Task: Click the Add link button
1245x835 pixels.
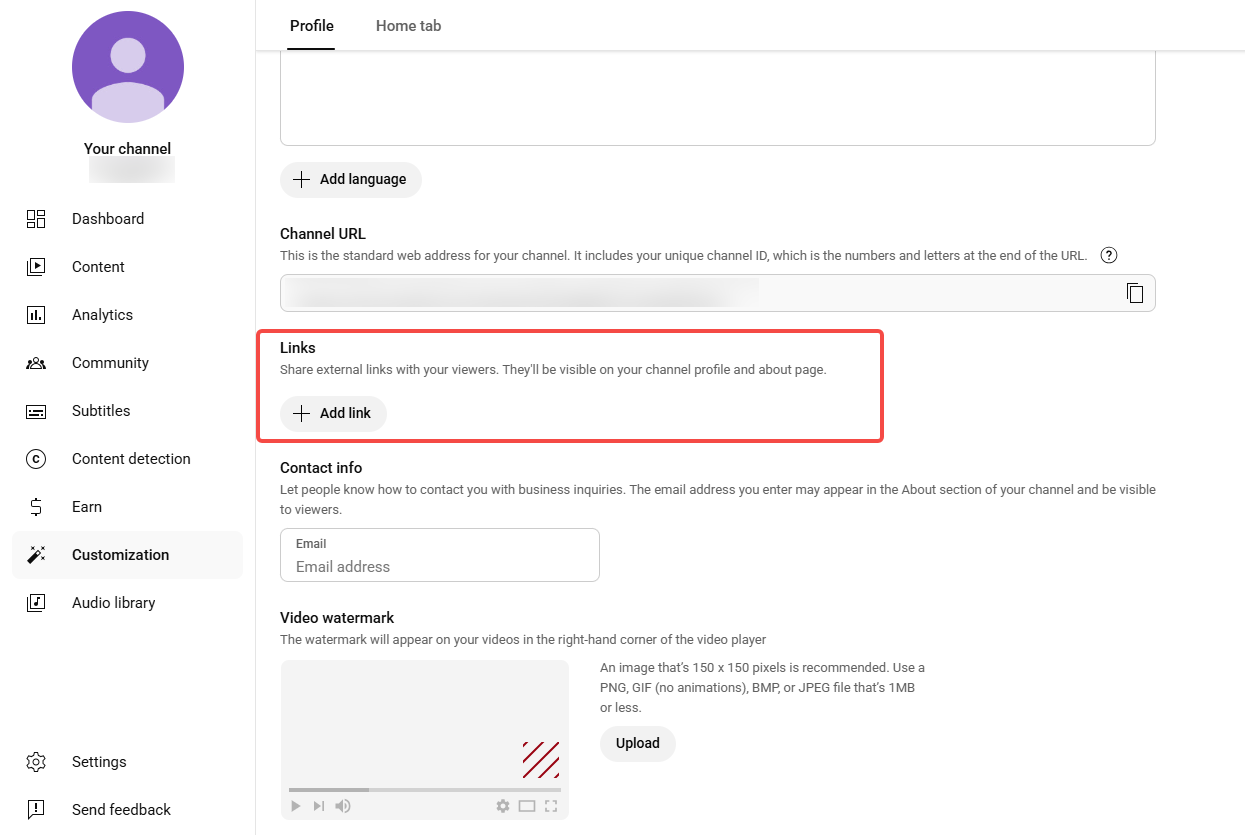Action: click(333, 414)
